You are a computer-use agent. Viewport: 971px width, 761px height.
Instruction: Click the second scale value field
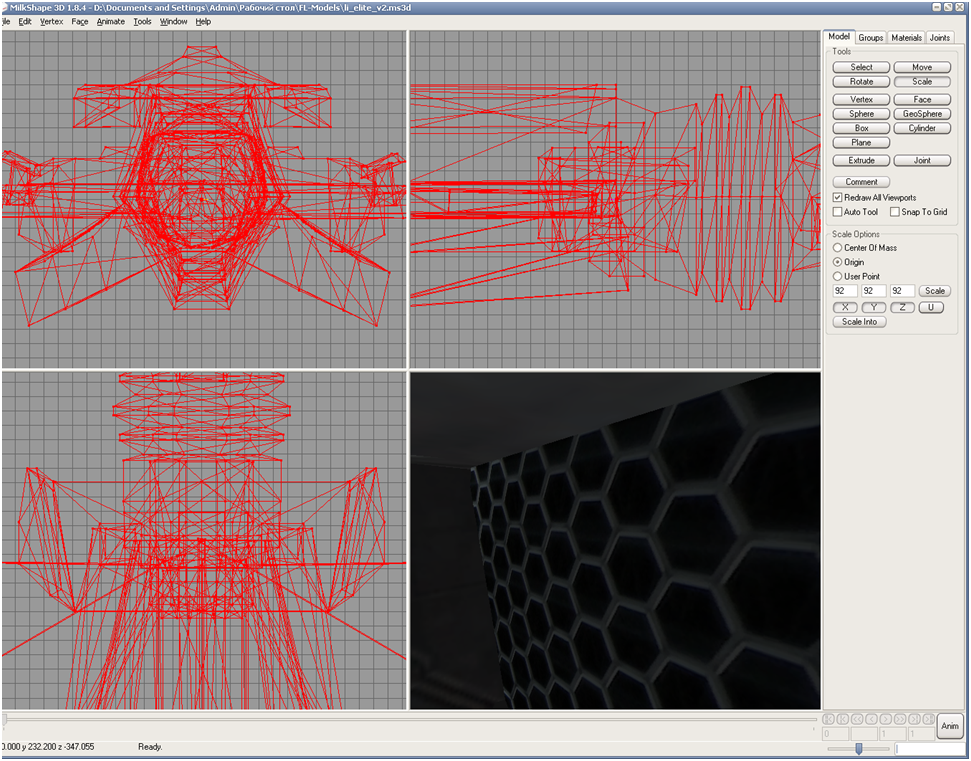point(874,290)
